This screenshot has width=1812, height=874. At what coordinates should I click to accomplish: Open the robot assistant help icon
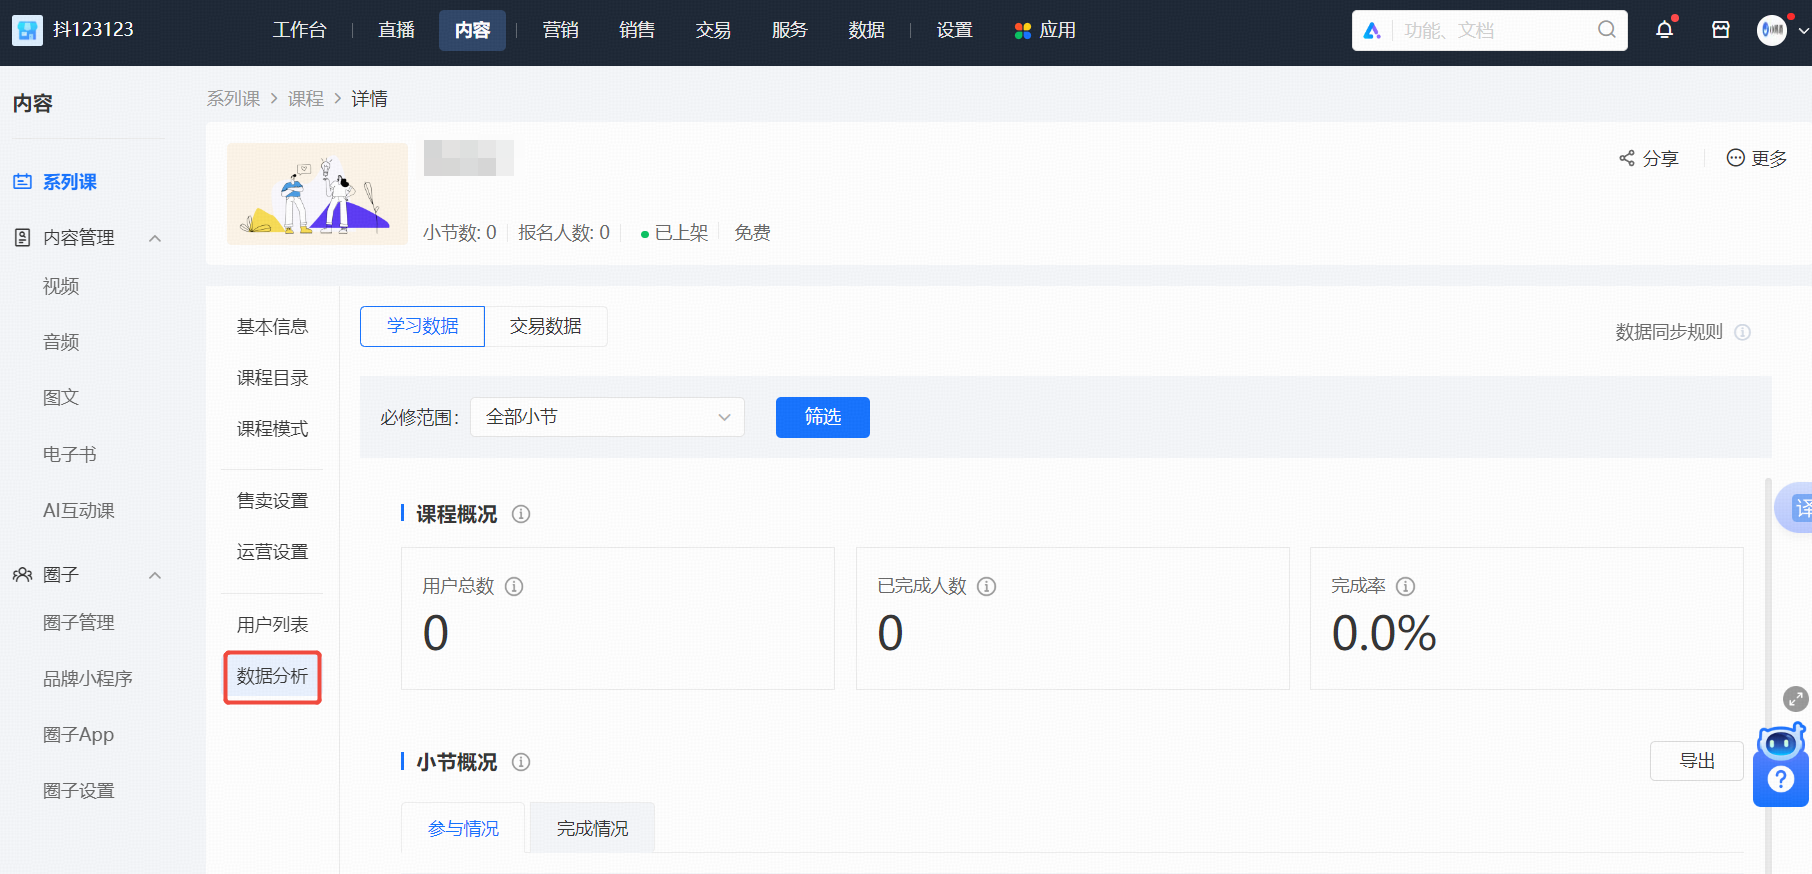[x=1781, y=743]
